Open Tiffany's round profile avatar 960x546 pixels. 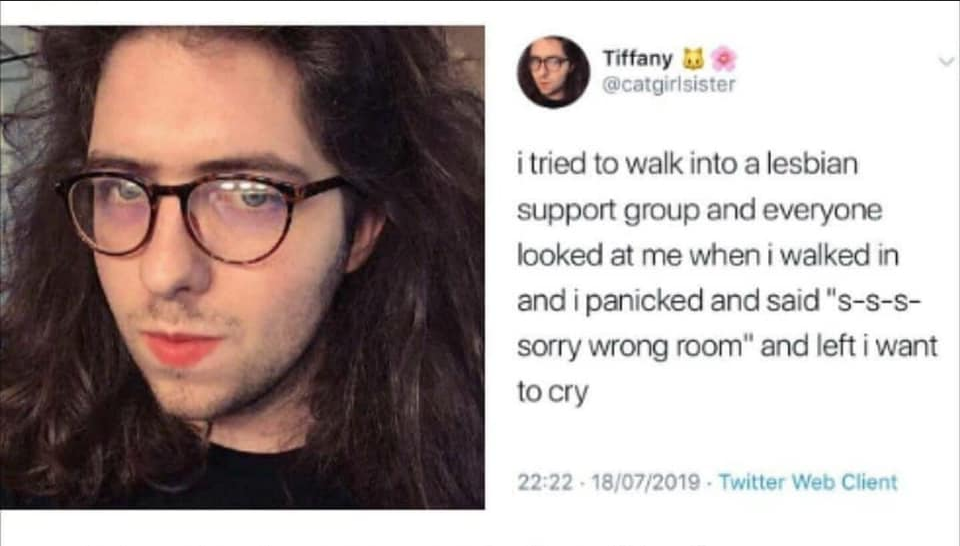coord(553,72)
